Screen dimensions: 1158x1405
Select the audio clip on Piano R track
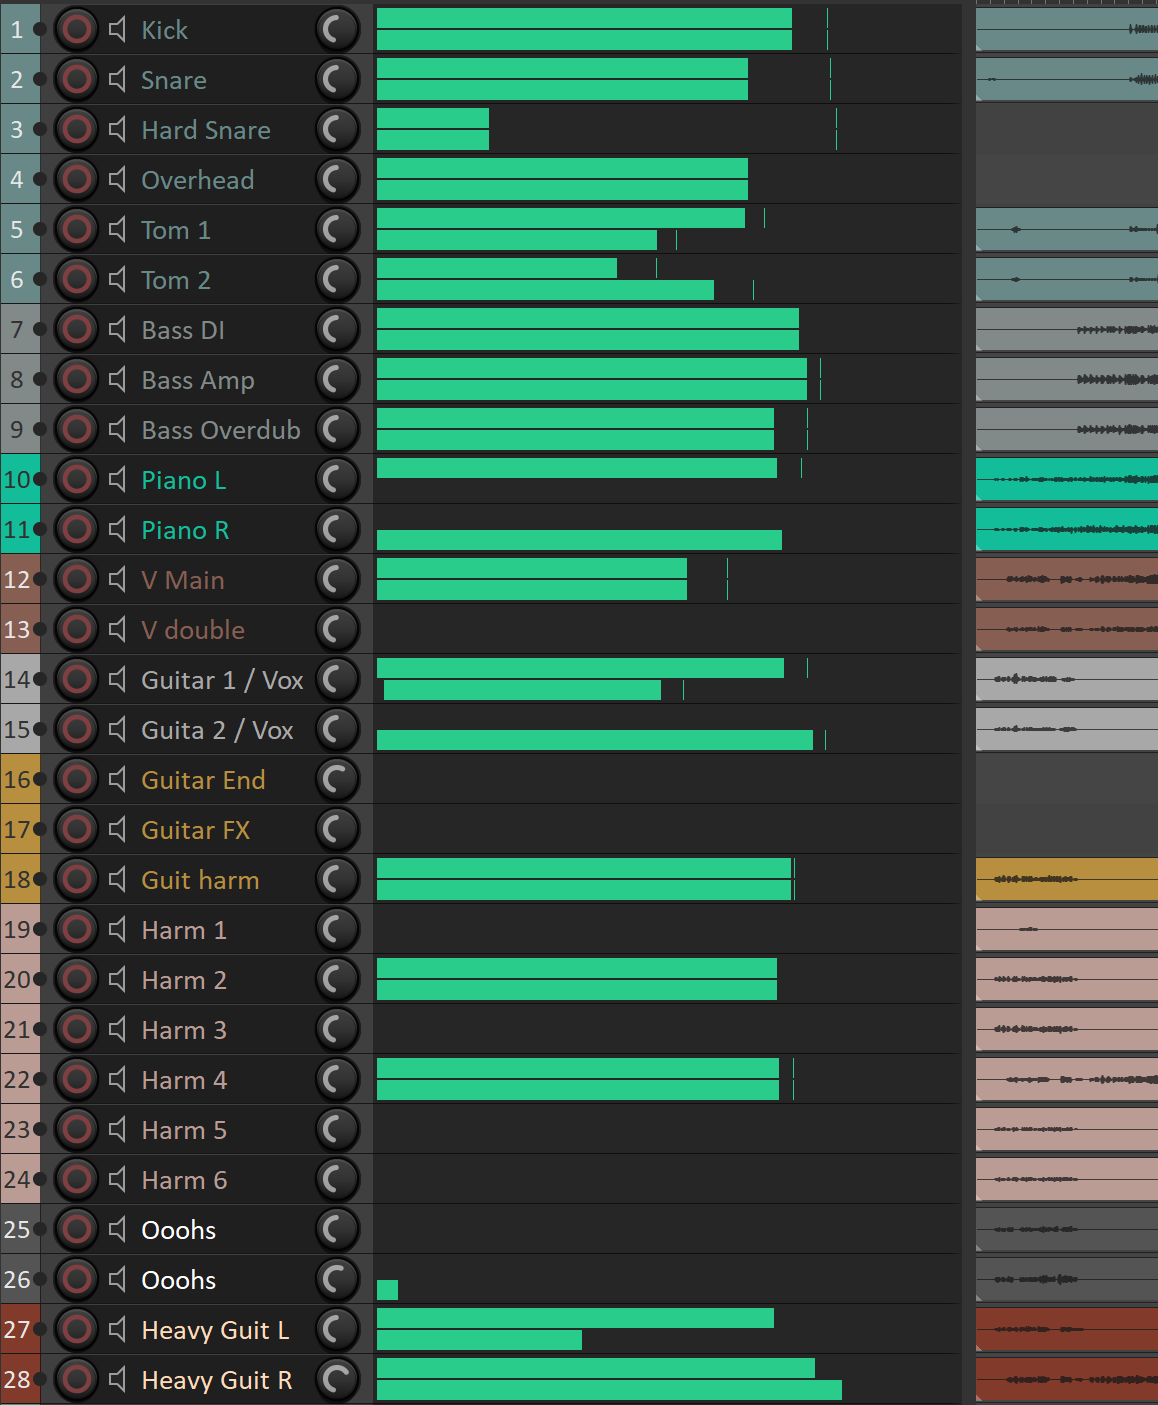click(x=1066, y=530)
